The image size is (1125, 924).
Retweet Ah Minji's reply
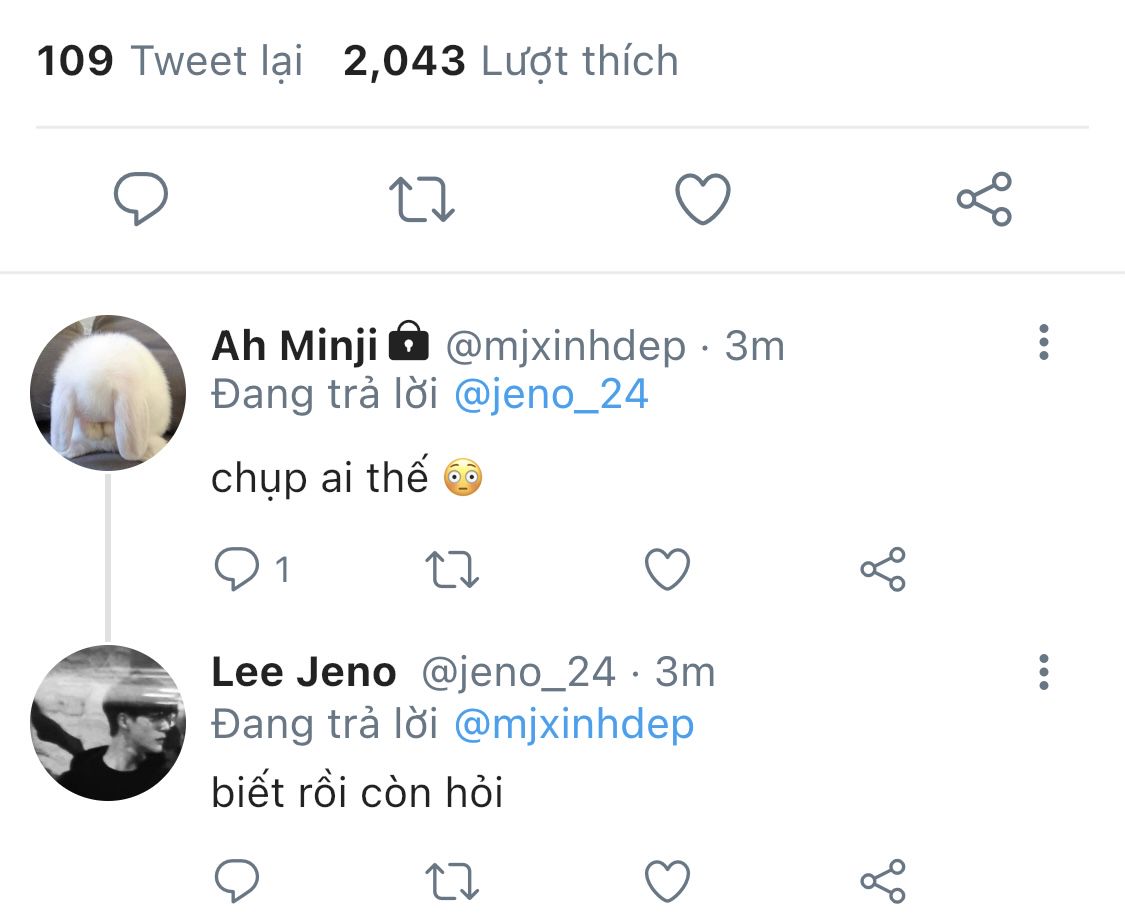tap(453, 570)
